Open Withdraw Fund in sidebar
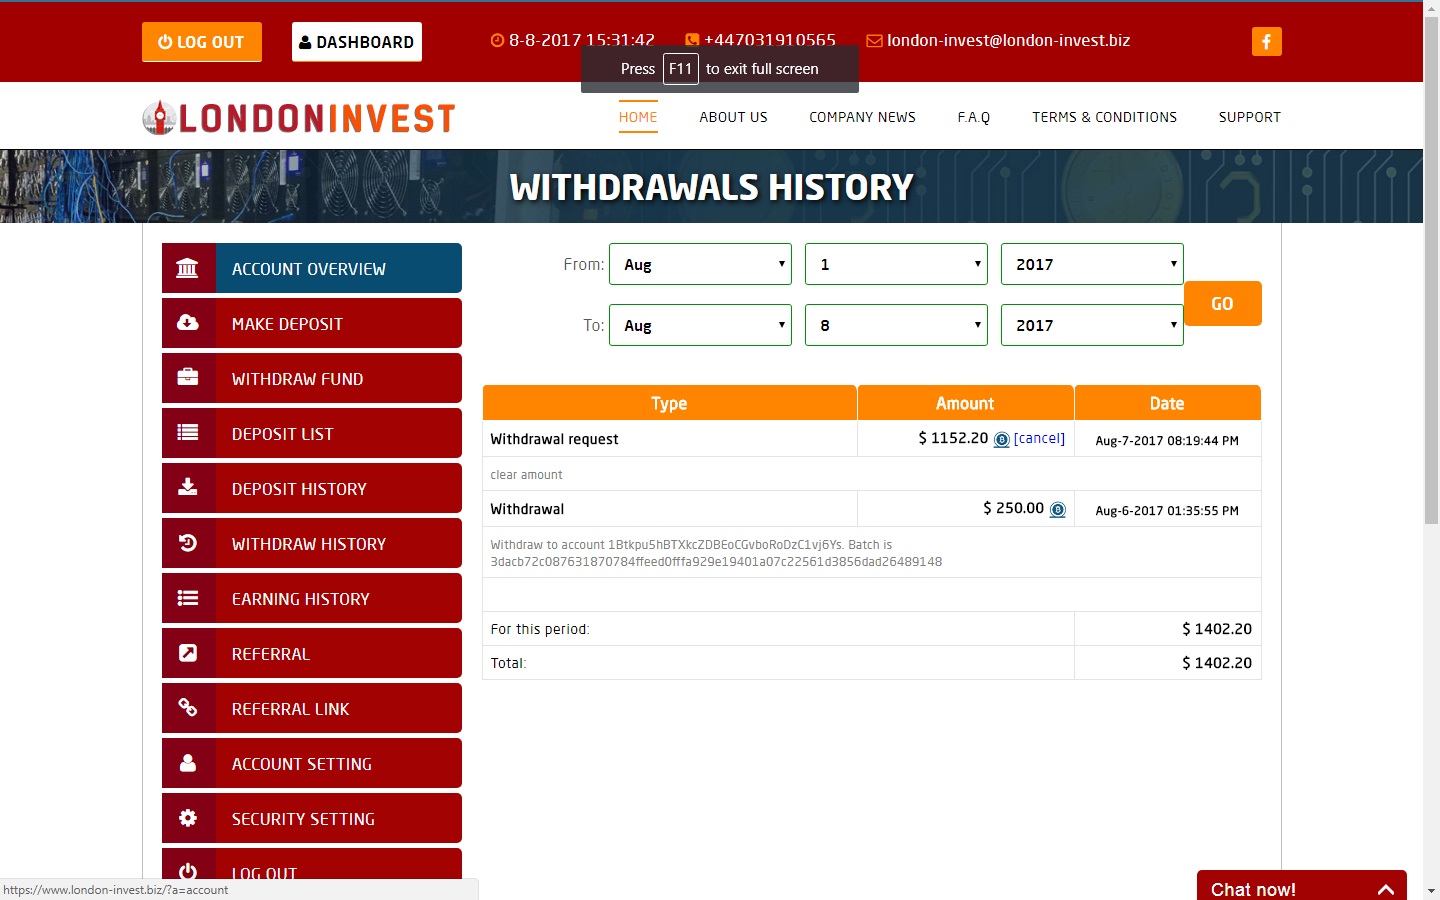Image resolution: width=1440 pixels, height=900 pixels. (x=312, y=378)
